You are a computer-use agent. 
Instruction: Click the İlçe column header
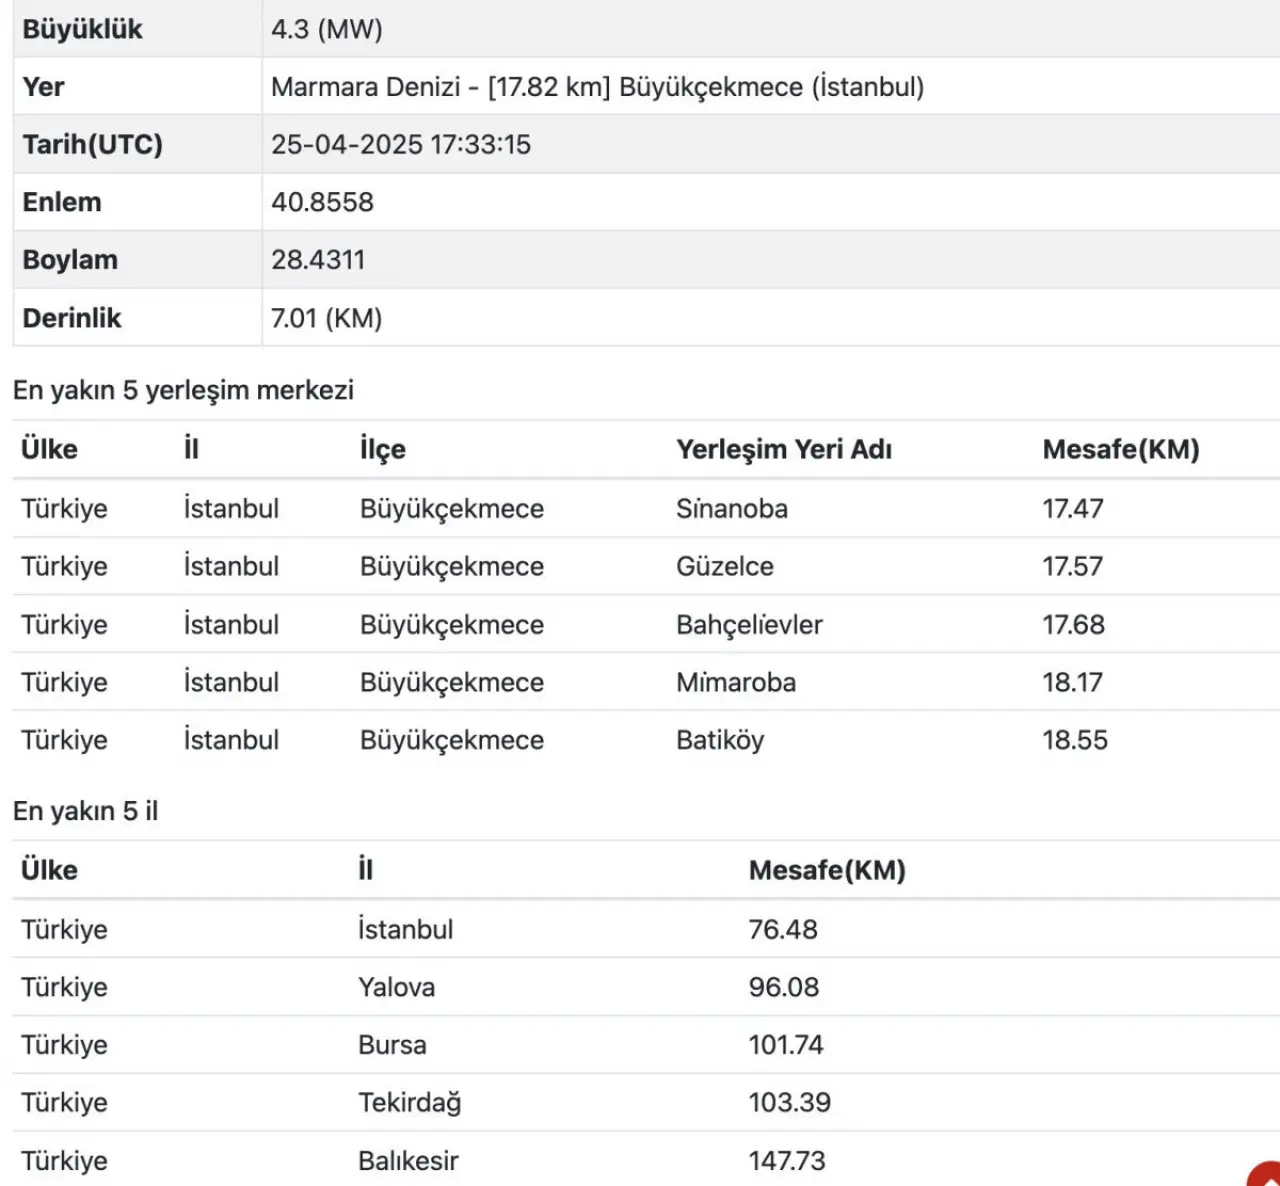[383, 449]
